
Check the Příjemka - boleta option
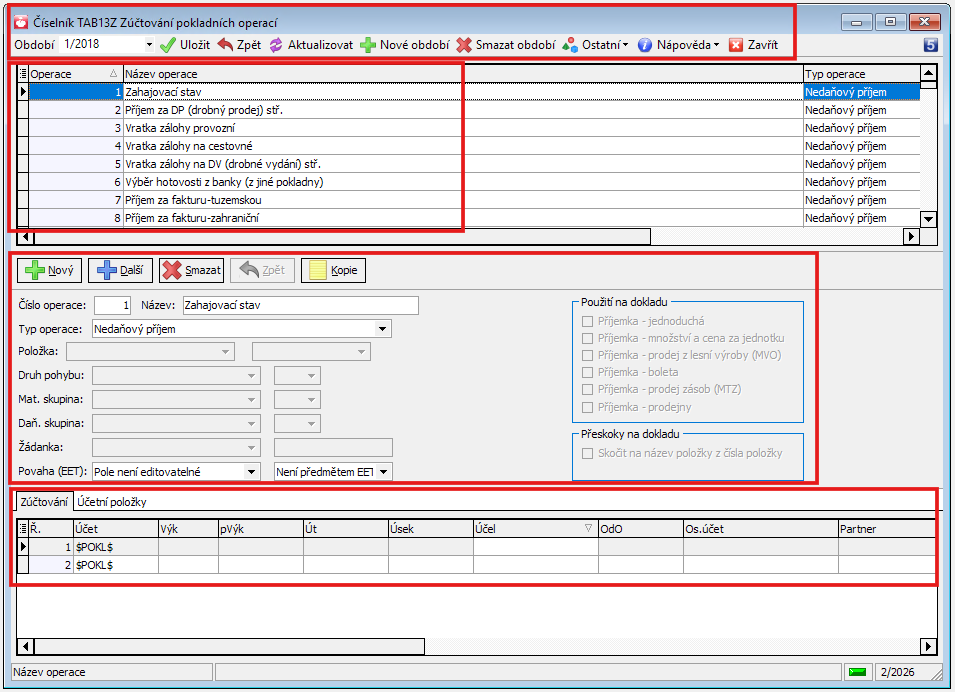coord(587,372)
